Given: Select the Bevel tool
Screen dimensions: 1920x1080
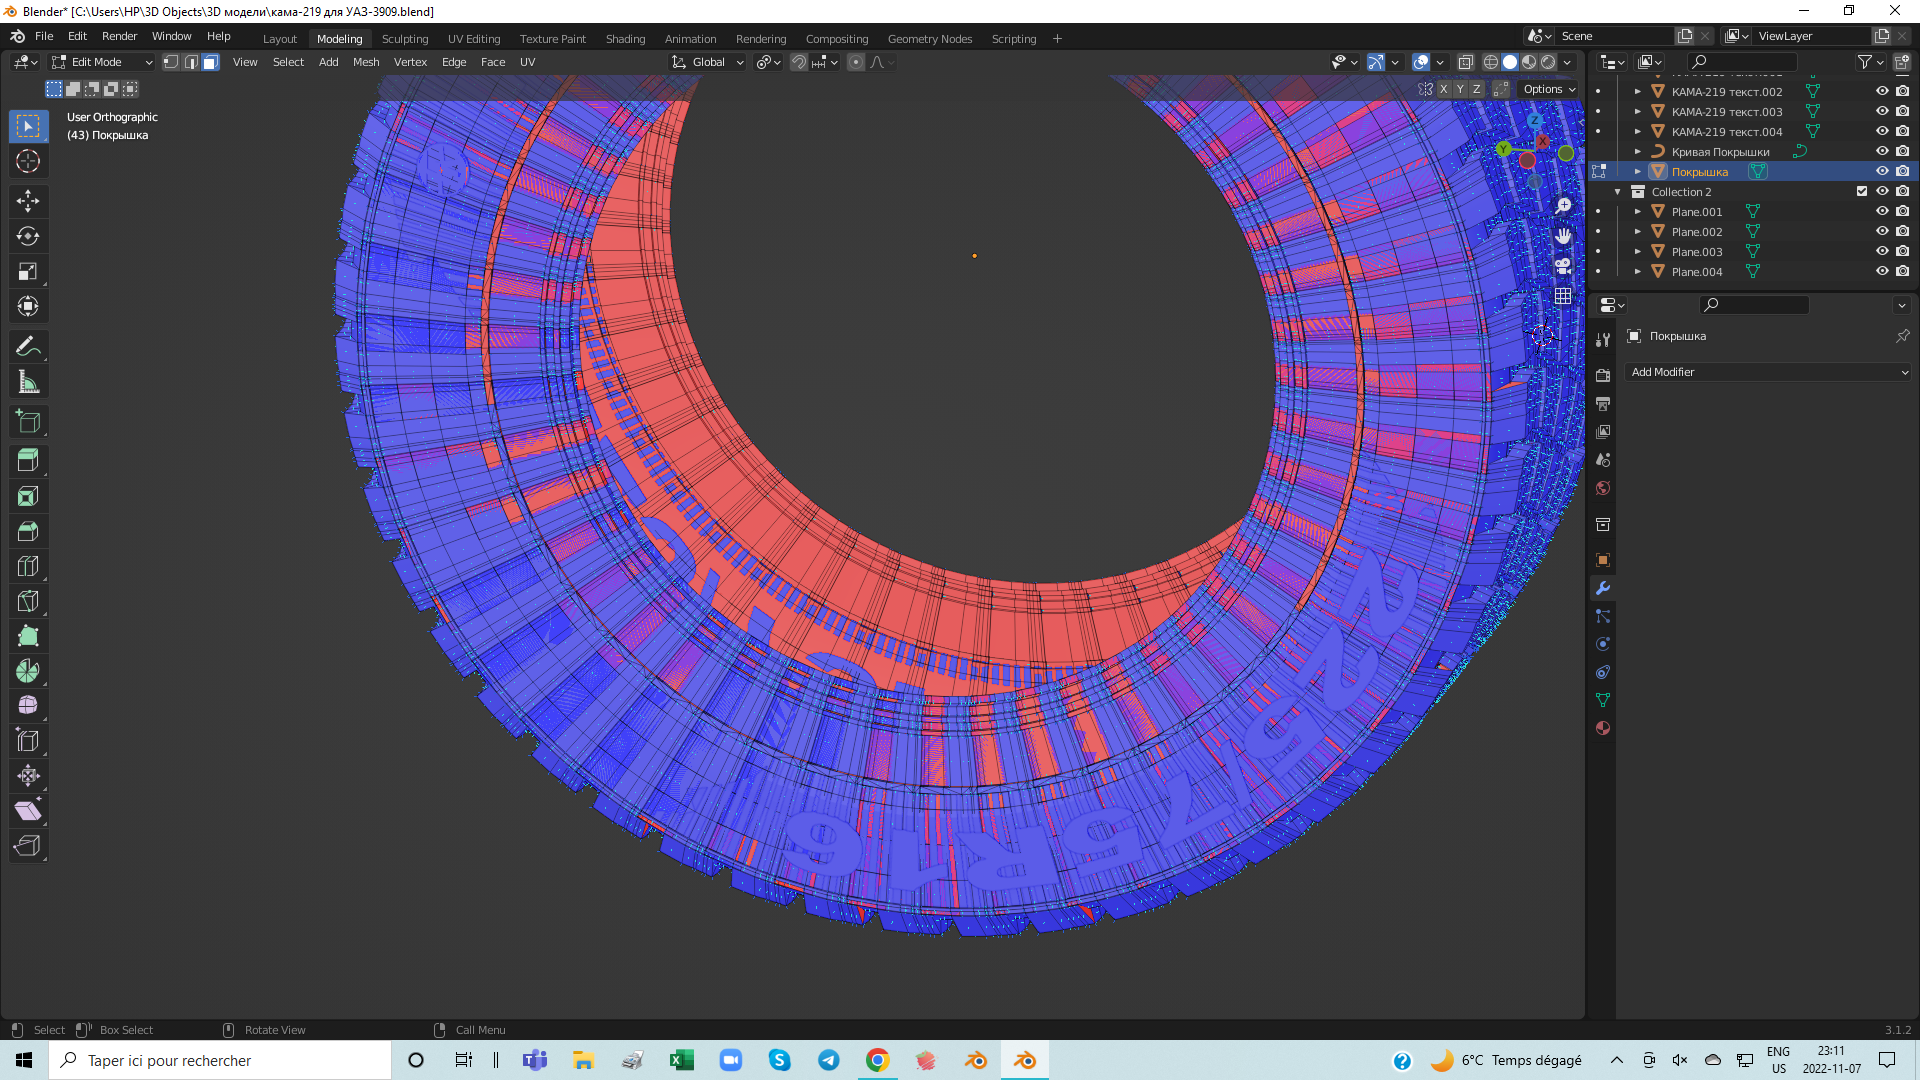Looking at the screenshot, I should [28, 531].
